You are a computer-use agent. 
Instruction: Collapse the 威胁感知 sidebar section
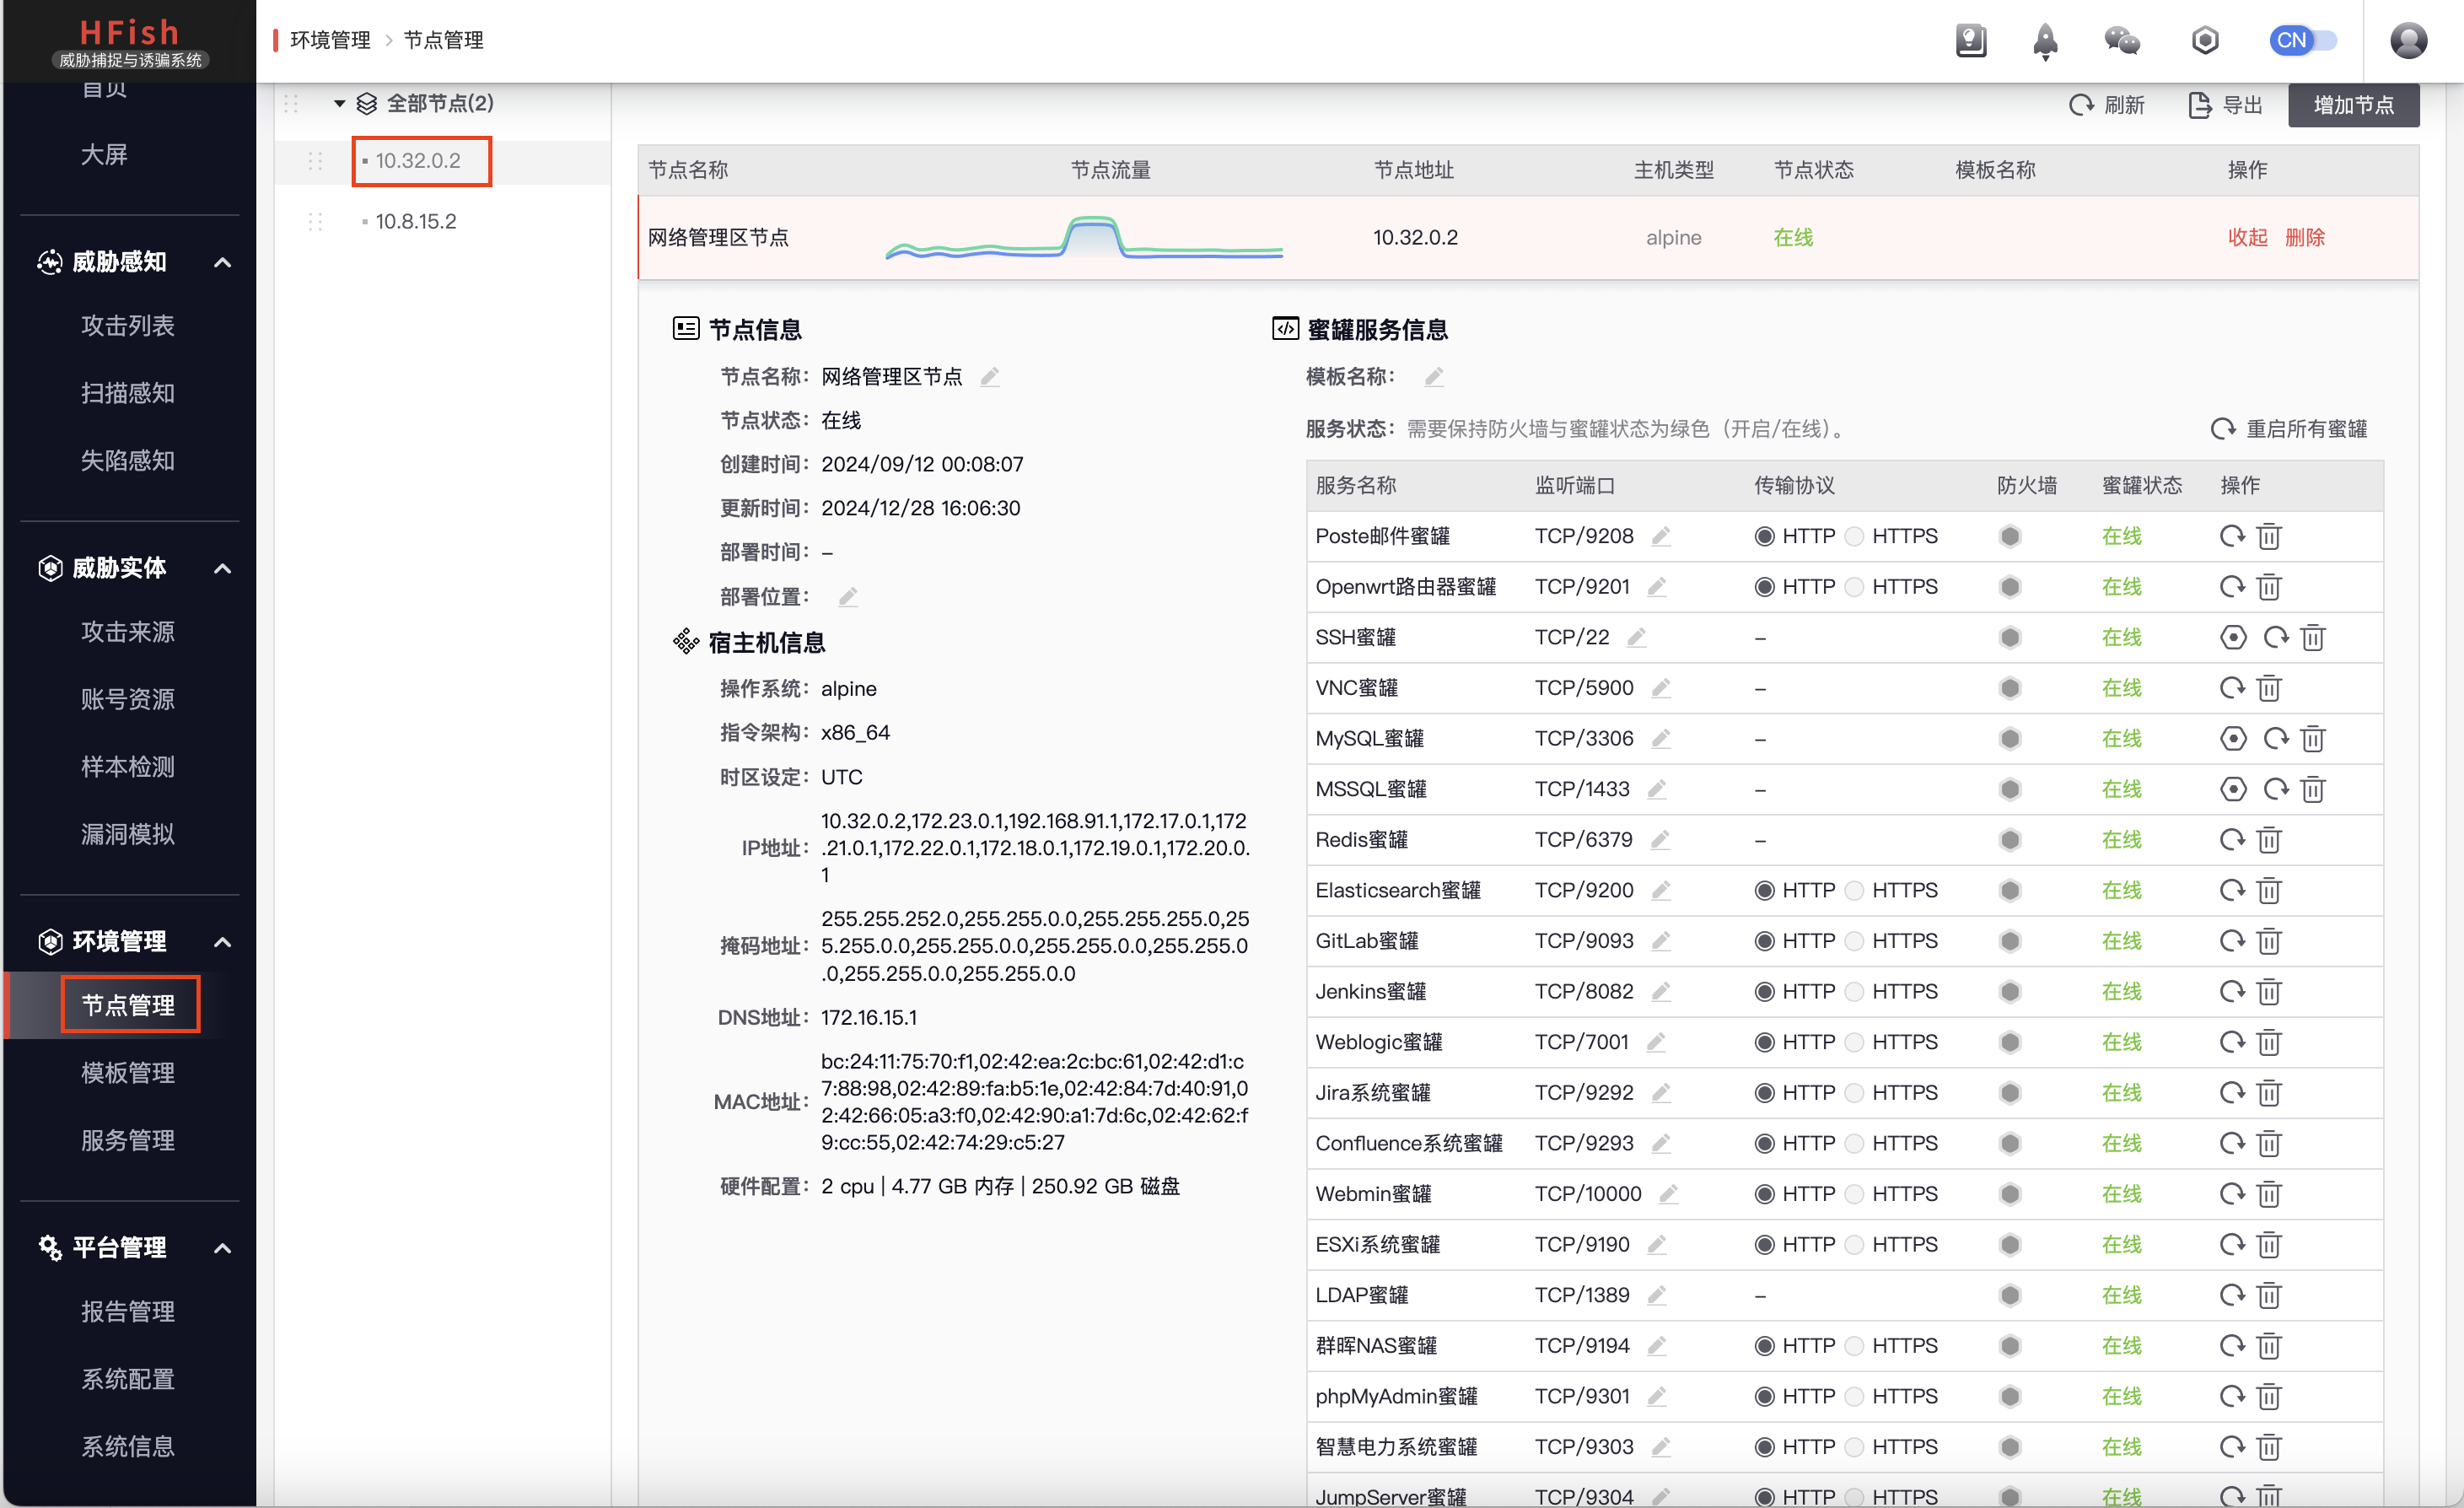click(223, 262)
